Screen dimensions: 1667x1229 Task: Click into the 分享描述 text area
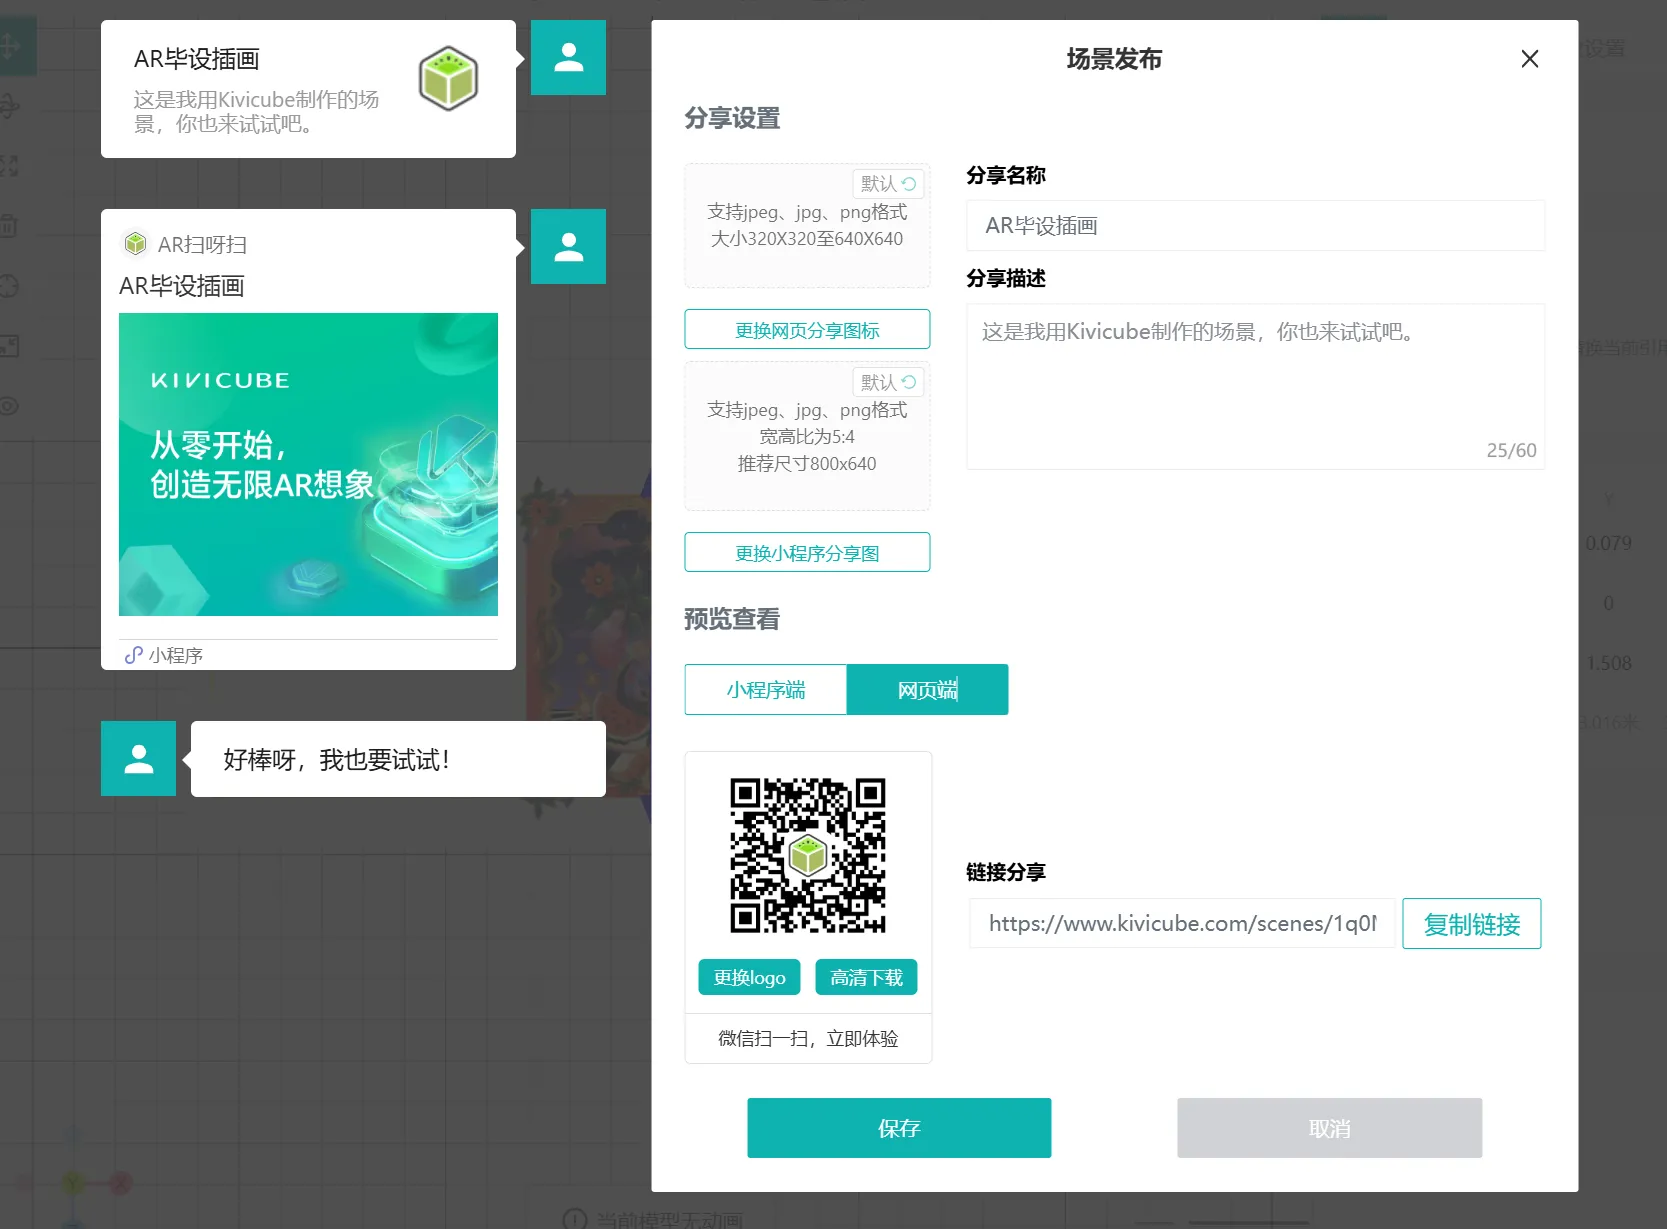pos(1255,386)
